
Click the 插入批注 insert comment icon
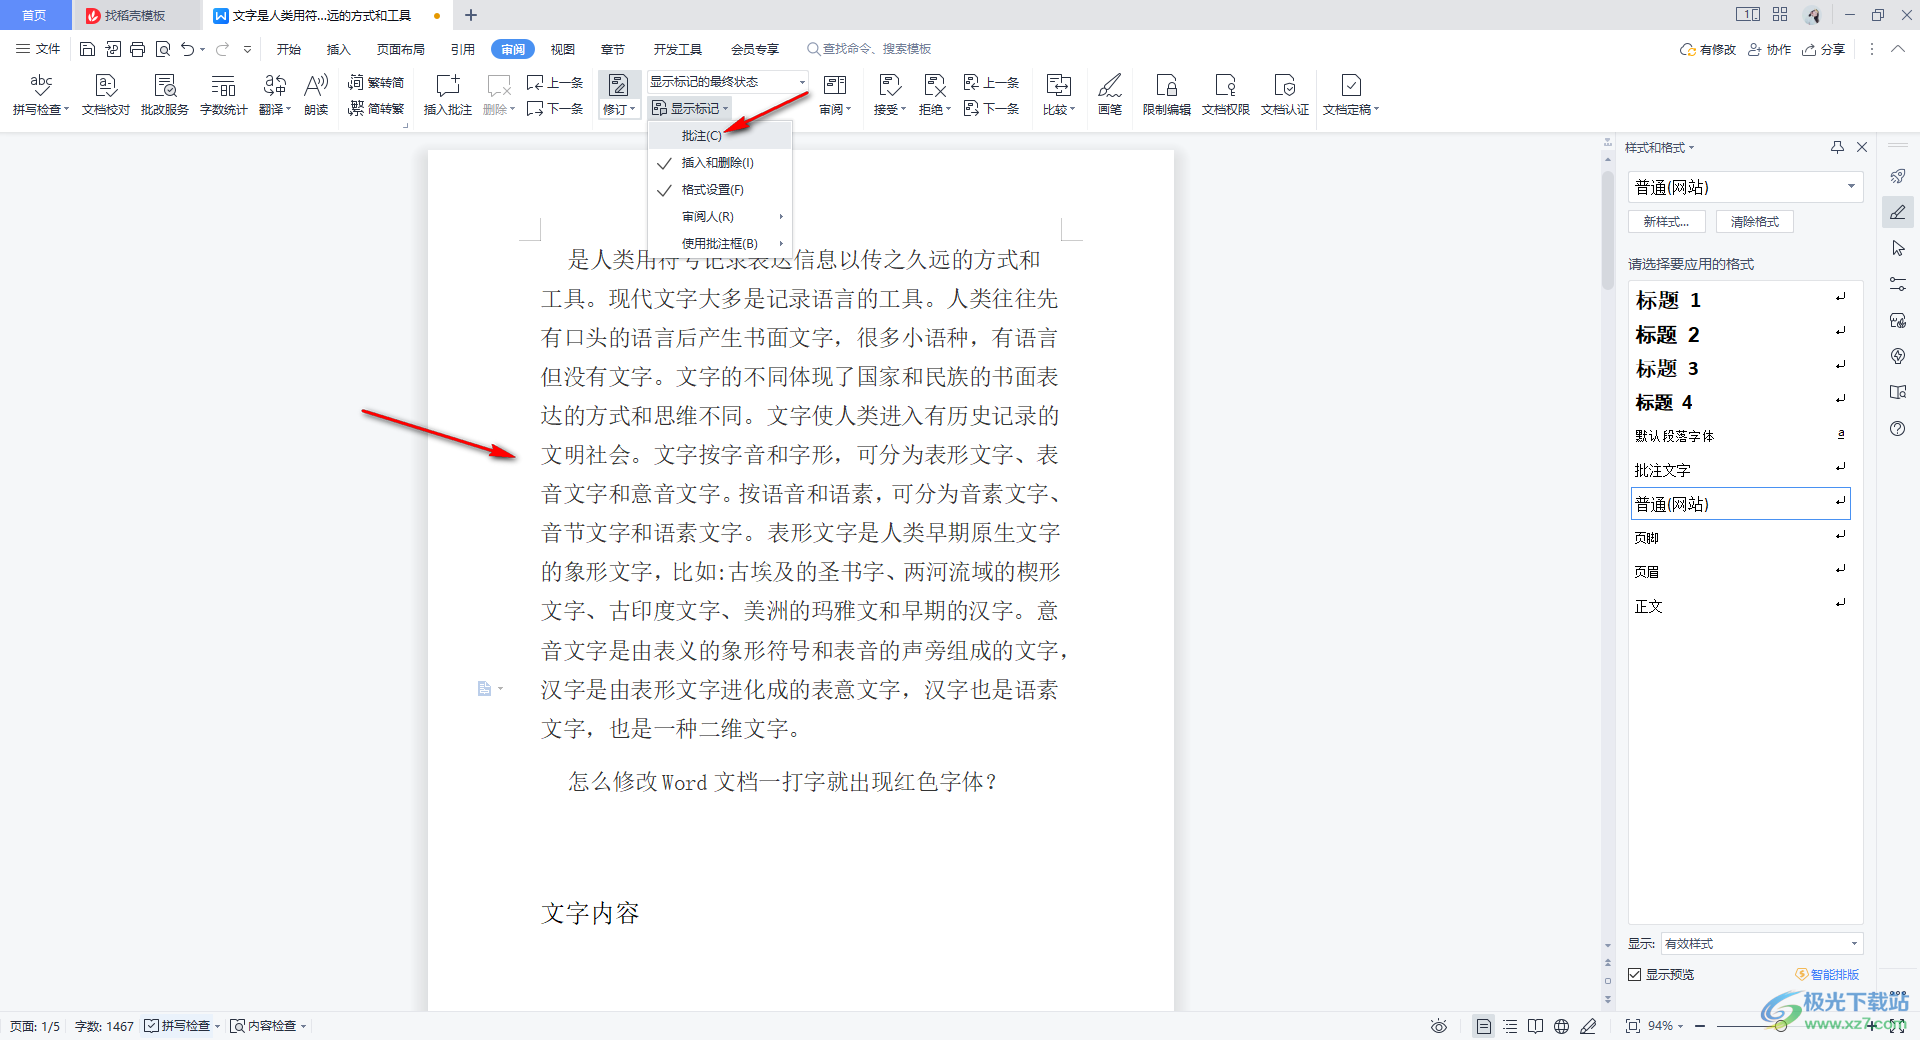pyautogui.click(x=448, y=95)
